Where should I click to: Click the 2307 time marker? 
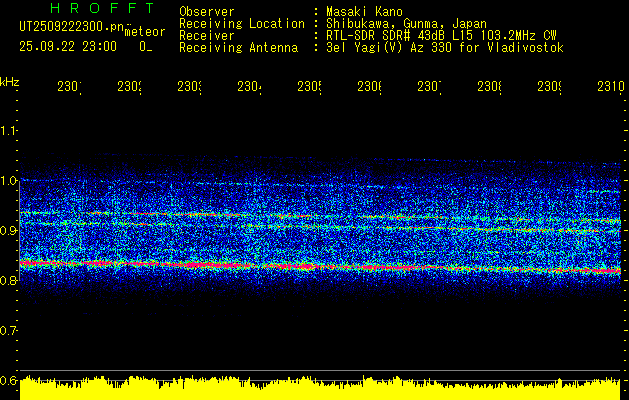coord(429,87)
